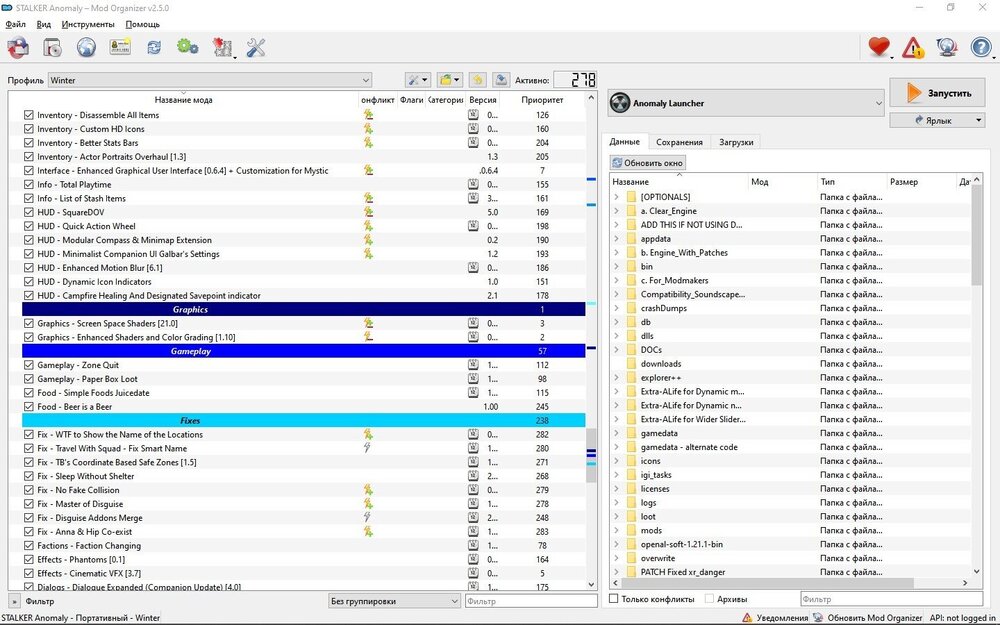This screenshot has width=1000, height=625.
Task: Uncheck the HUD - SquareDOV mod
Action: 29,212
